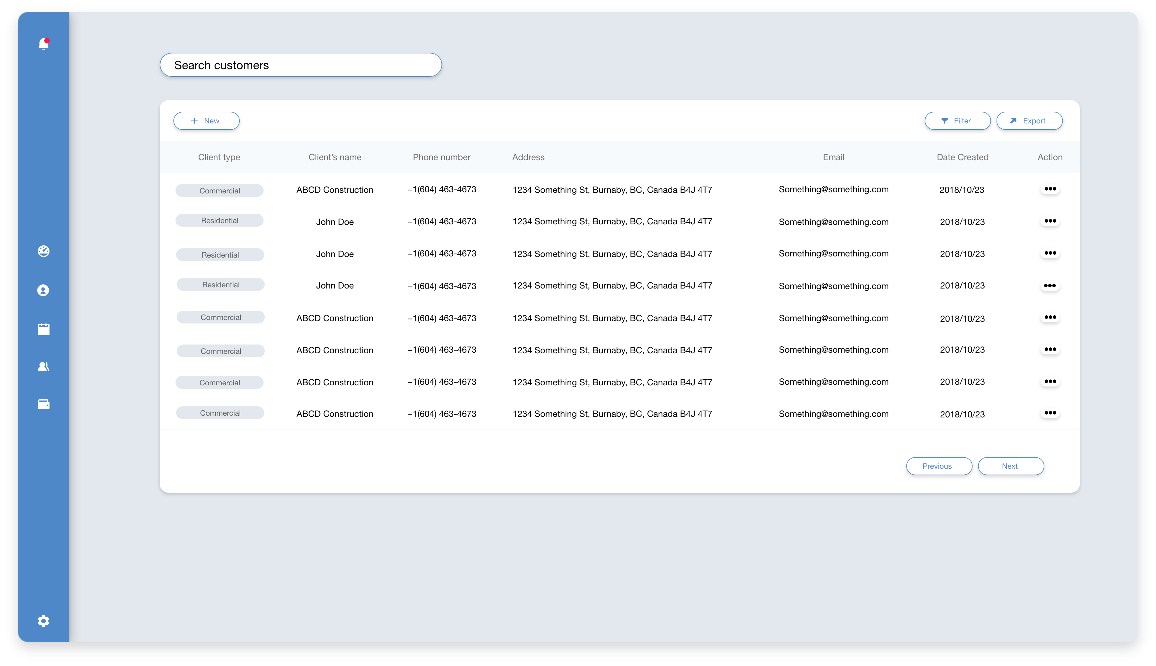Open action menu for the sixth table row
This screenshot has height=666, width=1156.
click(1050, 350)
